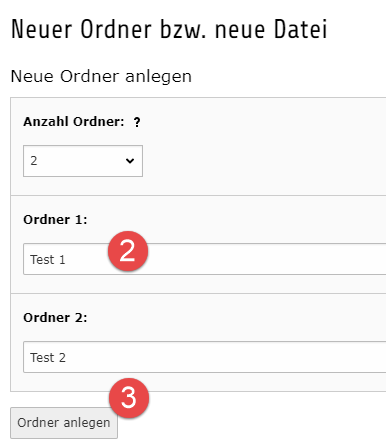Click the red step 3 badge
The image size is (386, 448).
129,398
